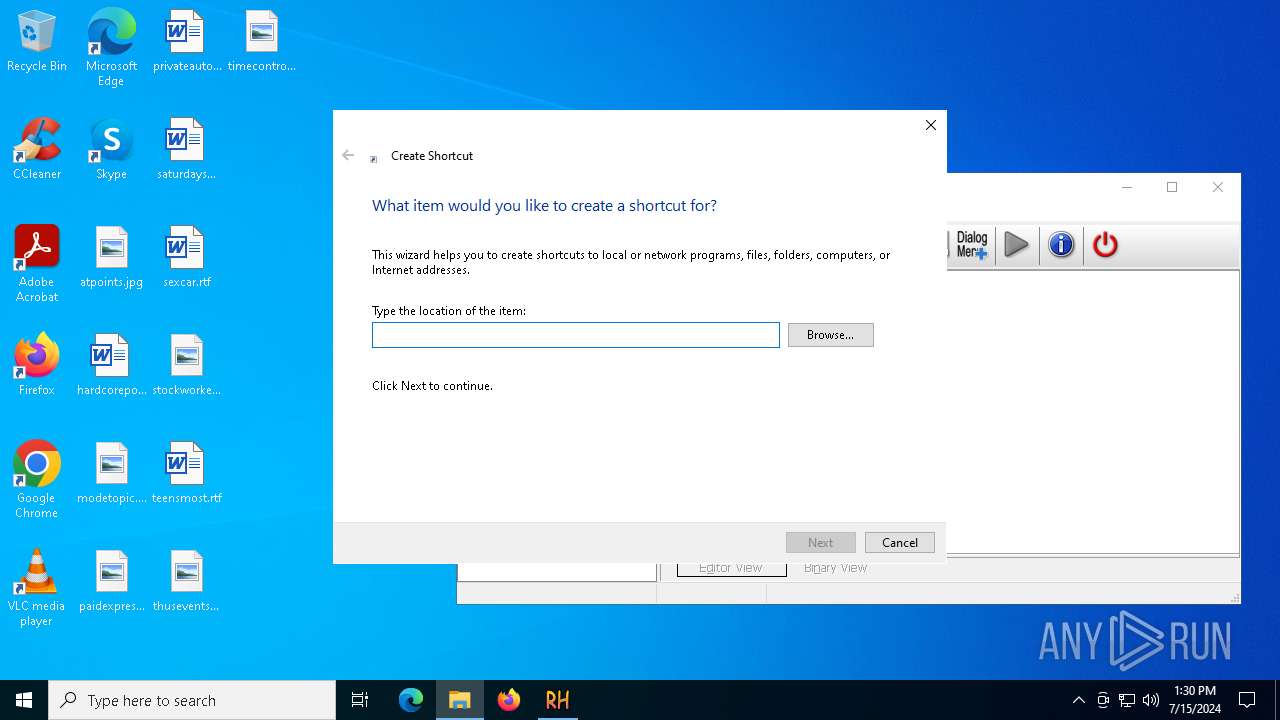Open the Windows Start menu
The image size is (1280, 720).
pyautogui.click(x=24, y=700)
